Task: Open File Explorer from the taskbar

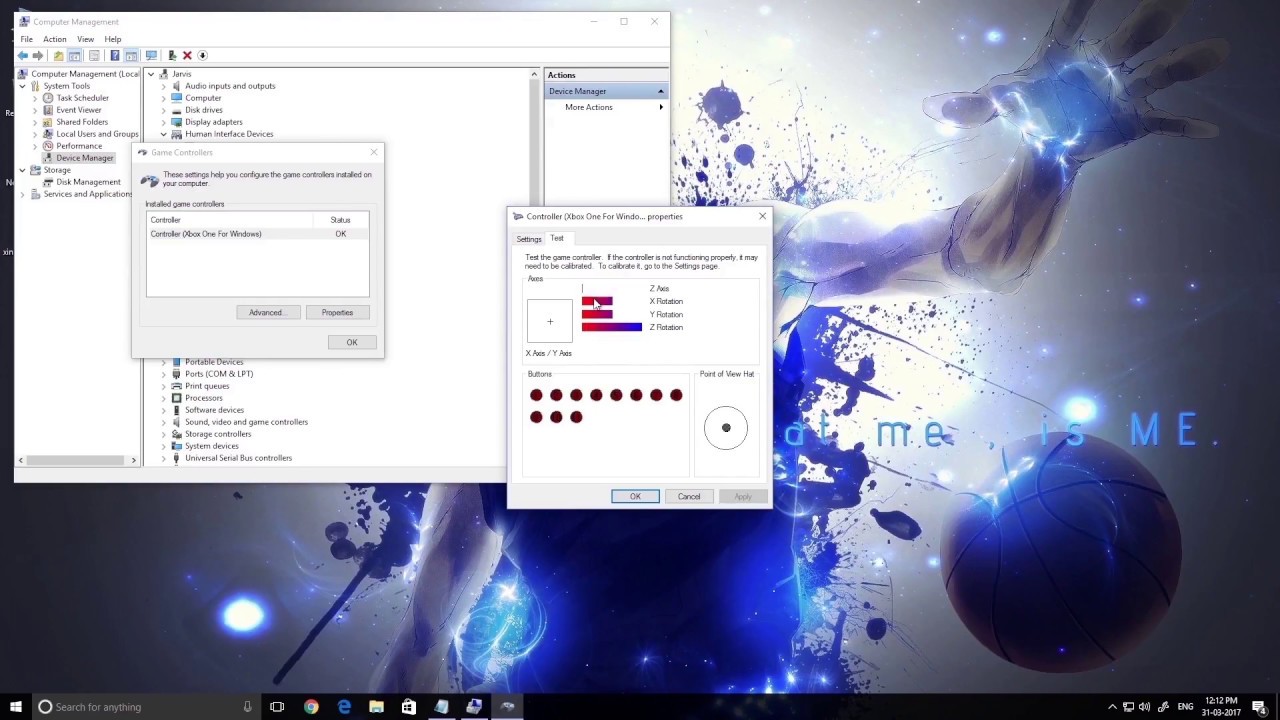Action: [376, 707]
